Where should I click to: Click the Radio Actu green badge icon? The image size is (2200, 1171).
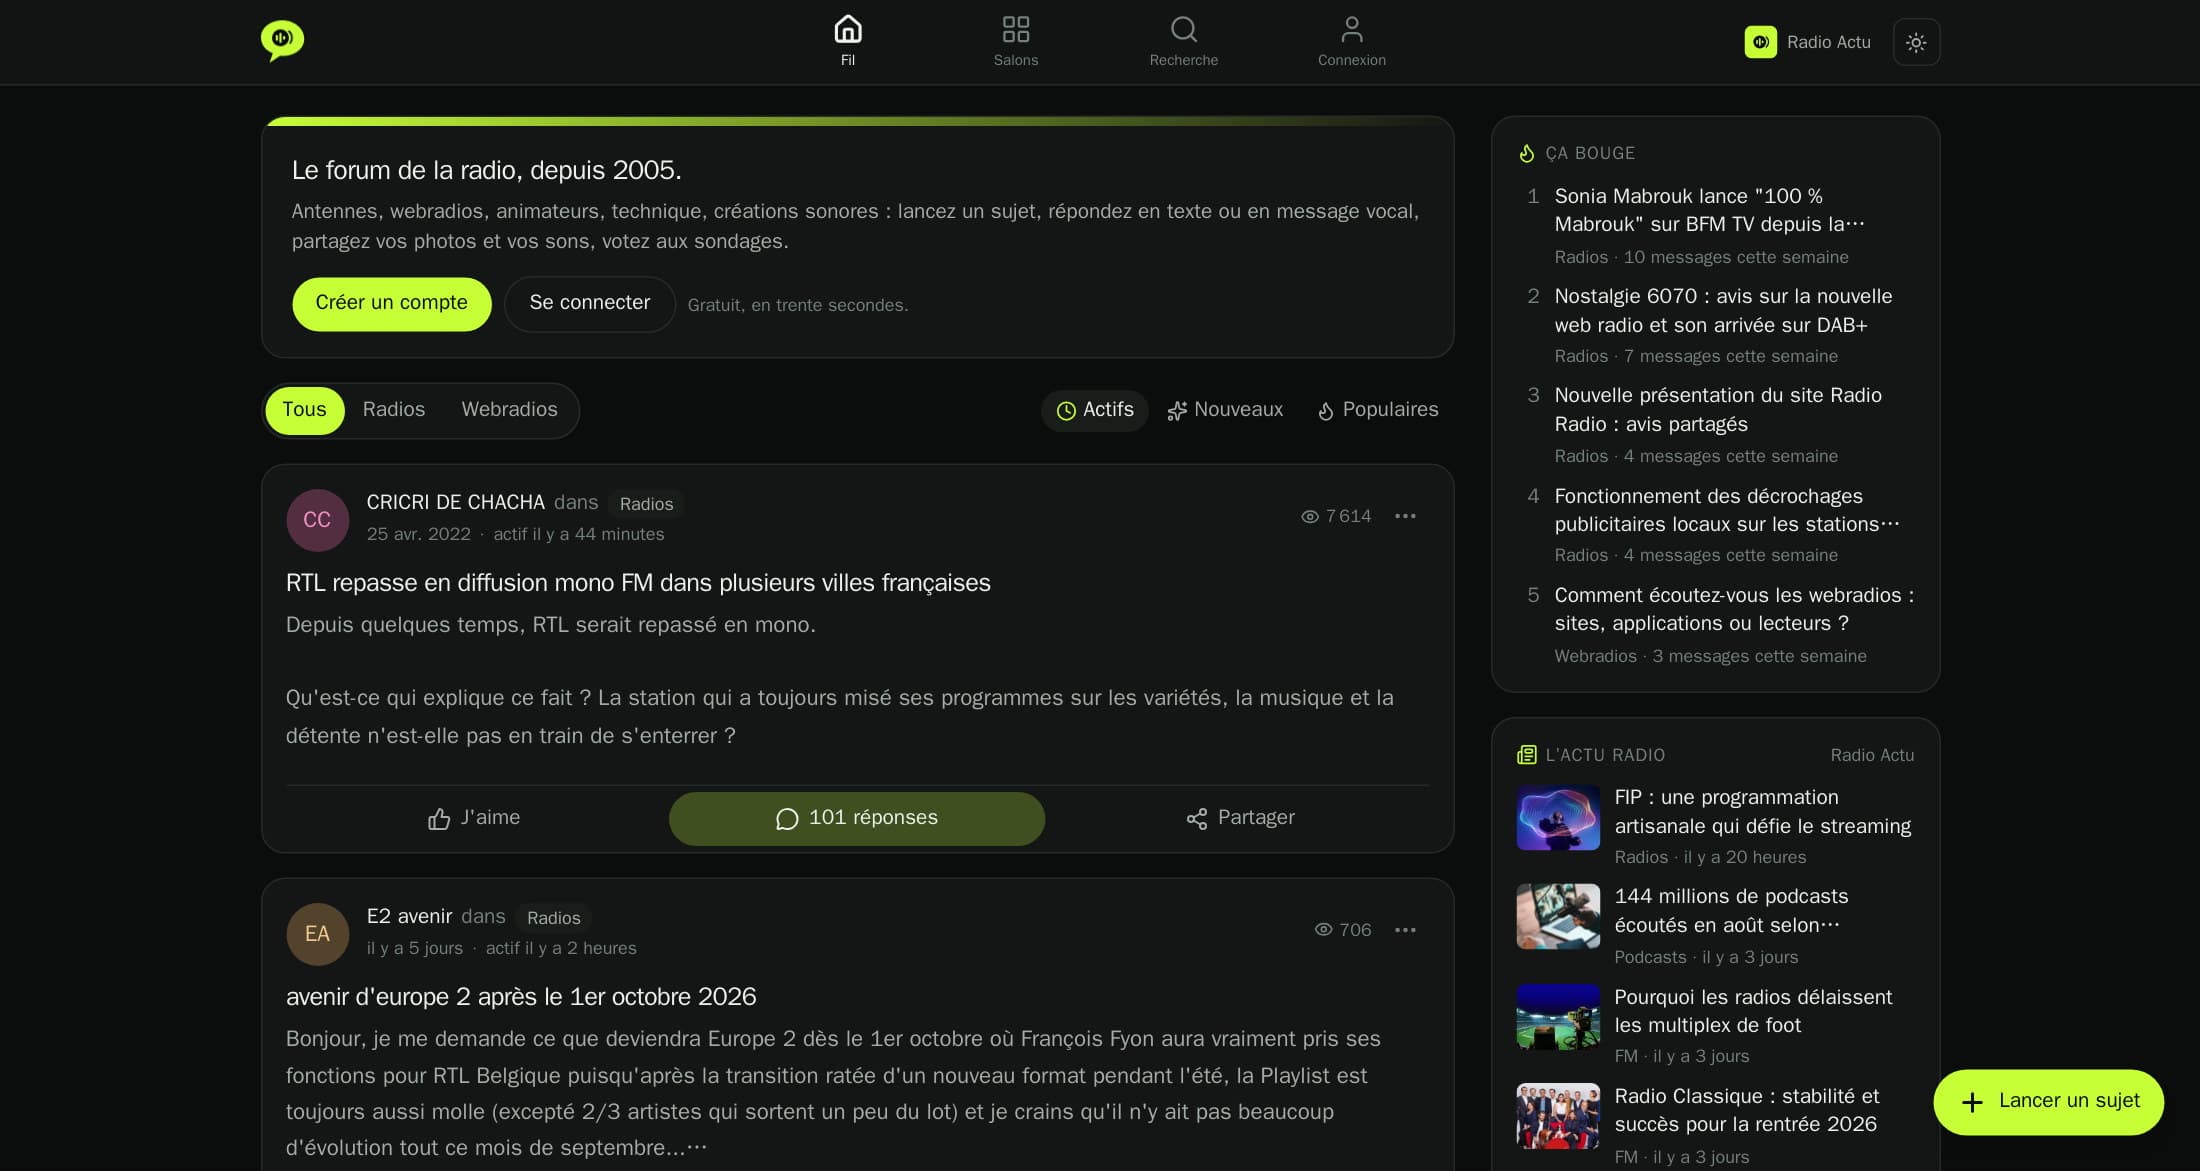(x=1761, y=42)
